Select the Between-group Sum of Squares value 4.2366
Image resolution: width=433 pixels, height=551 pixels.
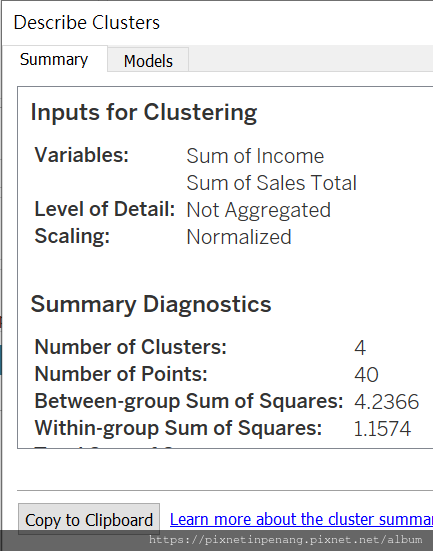387,402
